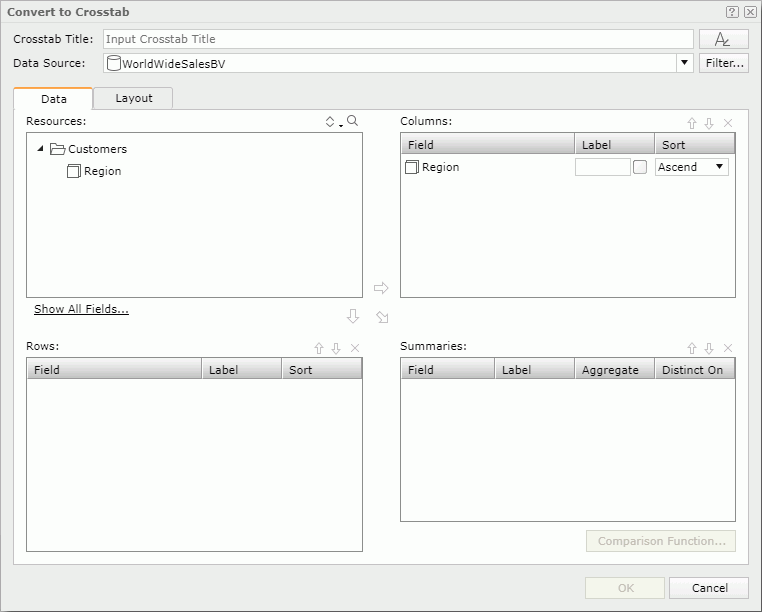Open the Data Source dropdown arrow
Screen dimensions: 762x612
(684, 63)
